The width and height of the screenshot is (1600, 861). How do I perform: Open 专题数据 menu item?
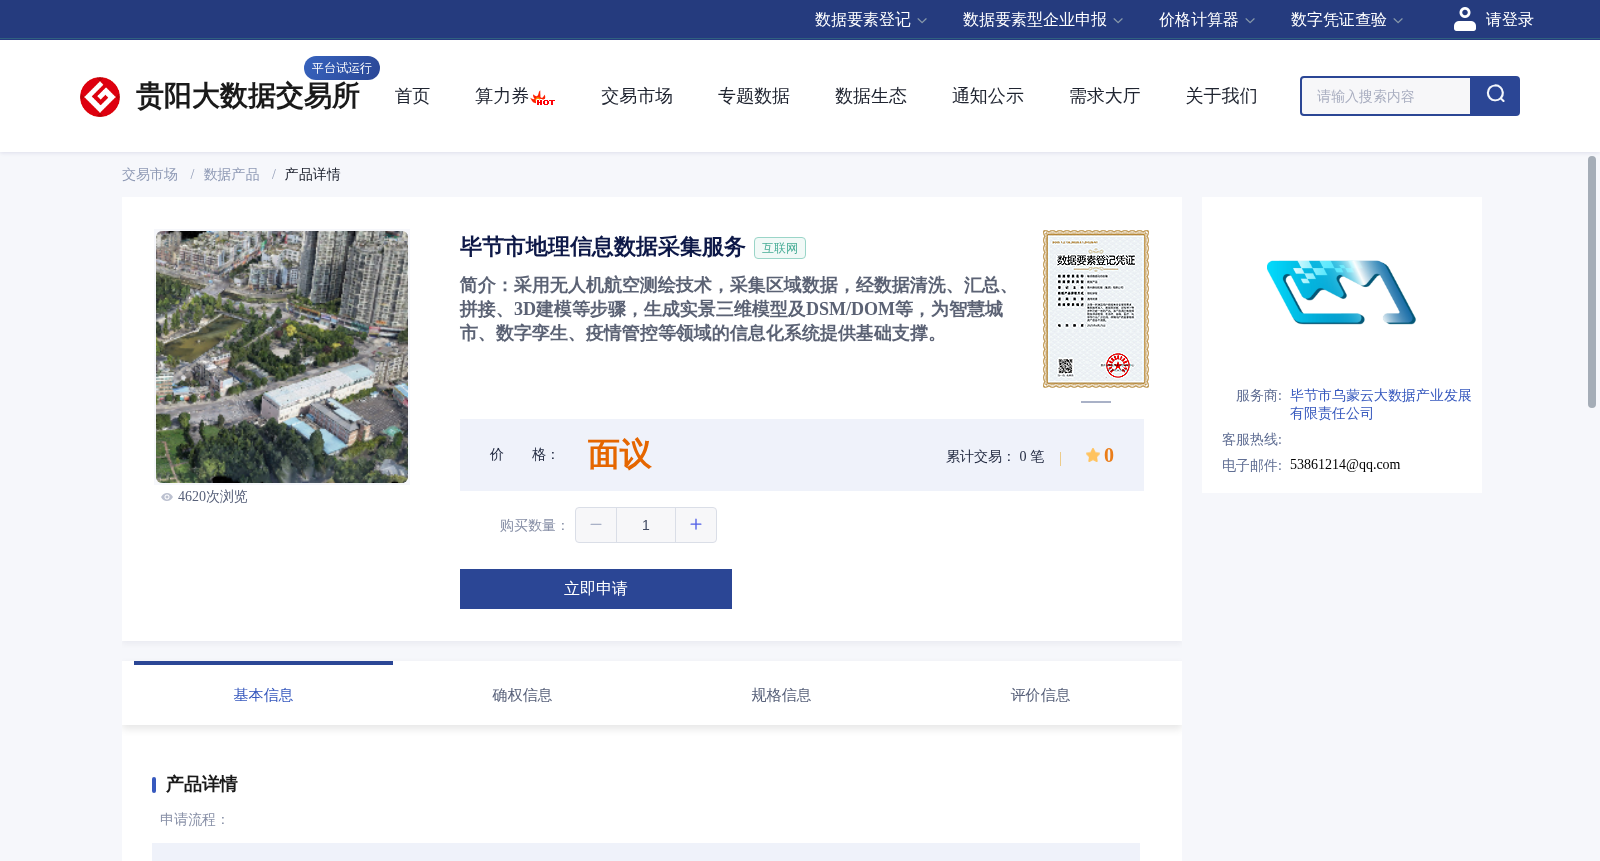click(754, 96)
